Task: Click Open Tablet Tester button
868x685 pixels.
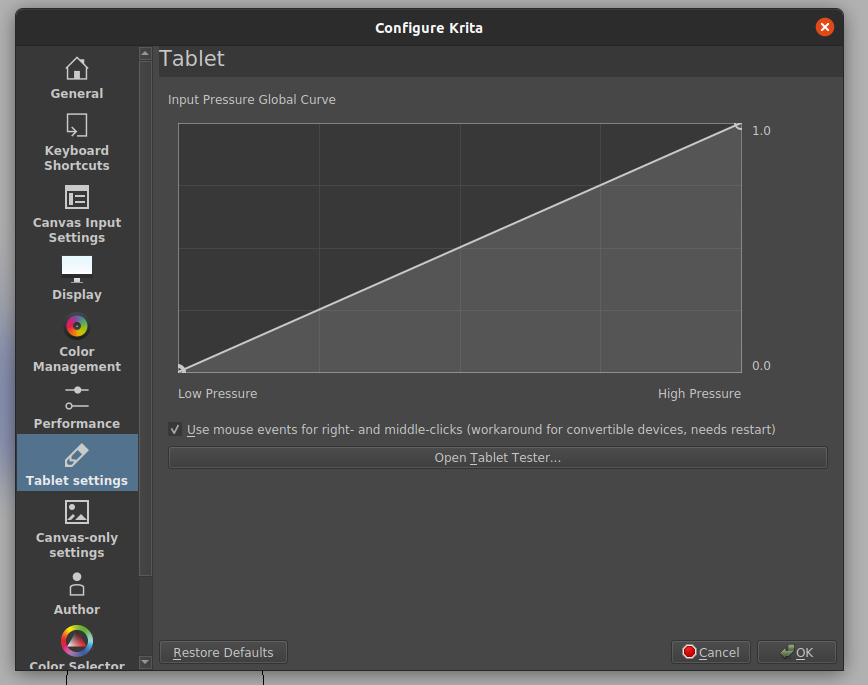Action: coord(498,457)
